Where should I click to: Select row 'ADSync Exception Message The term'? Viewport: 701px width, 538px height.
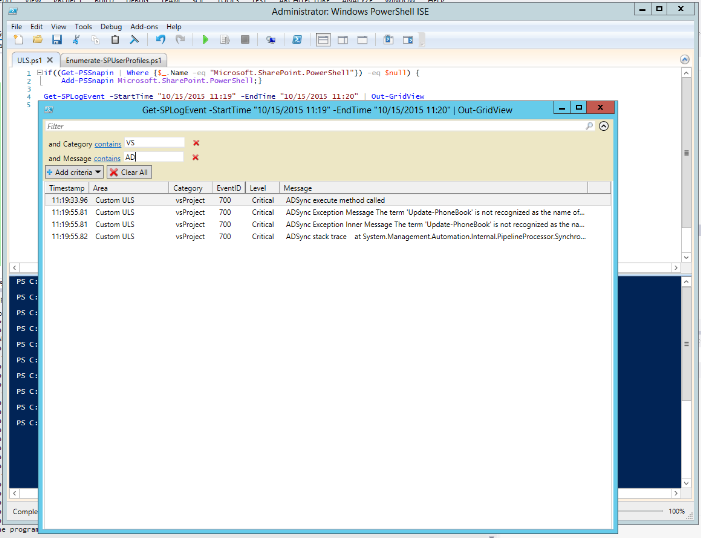coord(328,212)
